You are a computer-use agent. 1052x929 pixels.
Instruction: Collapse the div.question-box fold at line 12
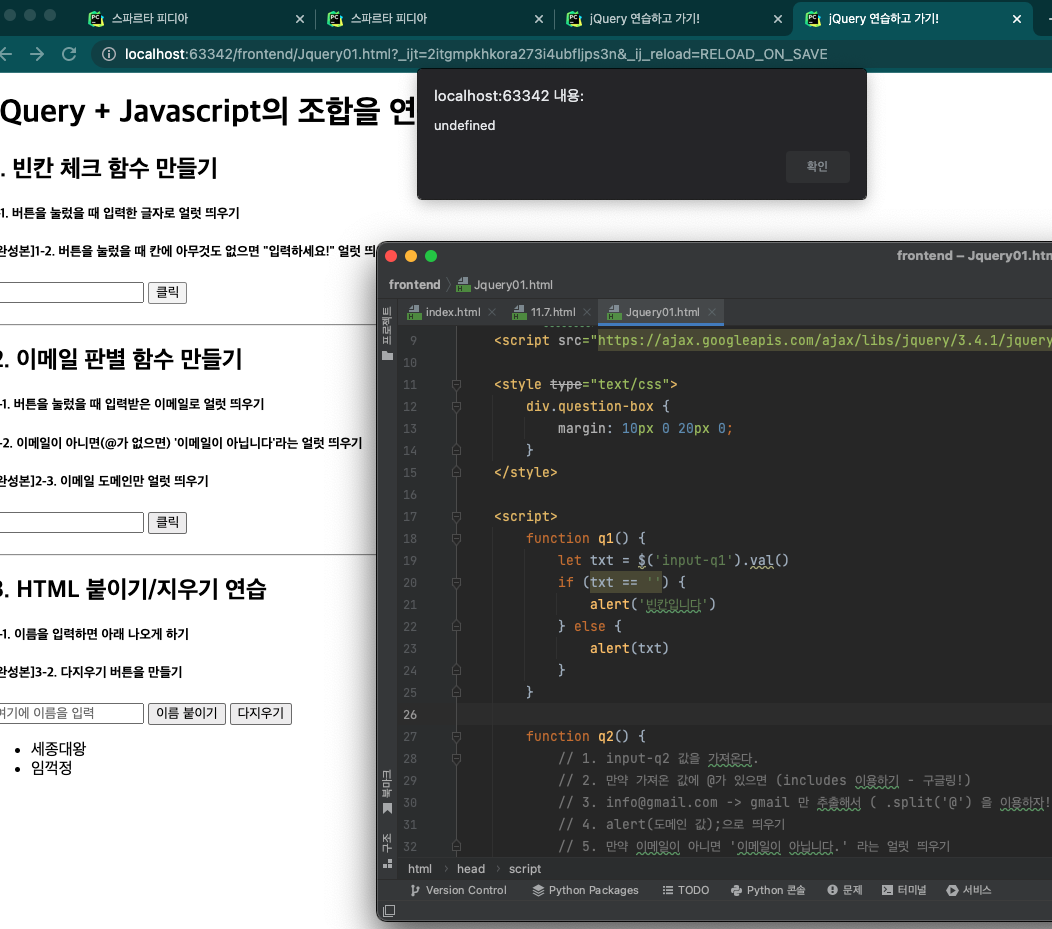(456, 407)
